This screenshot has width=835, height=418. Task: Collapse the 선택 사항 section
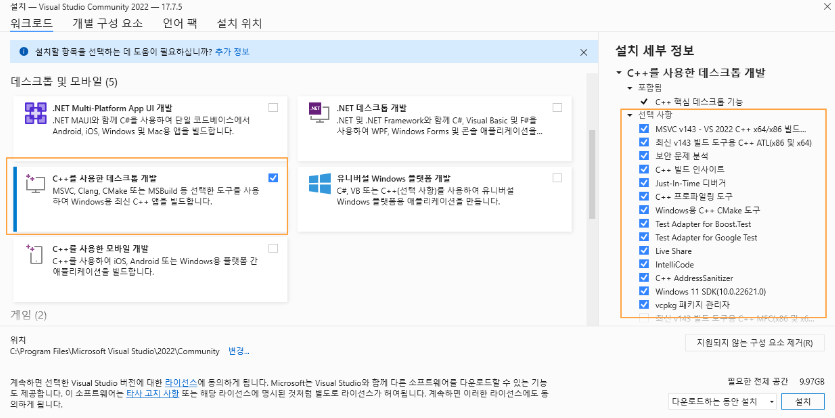coord(630,115)
